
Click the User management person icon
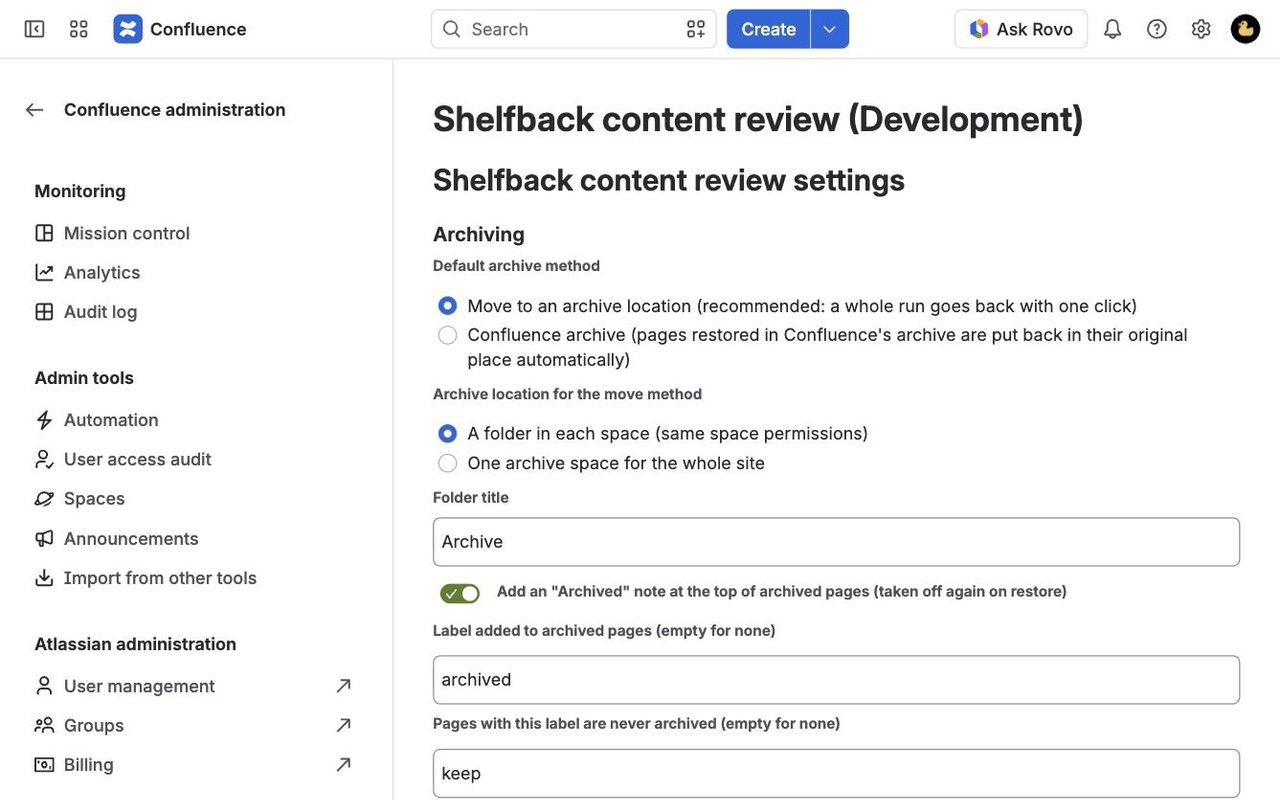pos(44,686)
